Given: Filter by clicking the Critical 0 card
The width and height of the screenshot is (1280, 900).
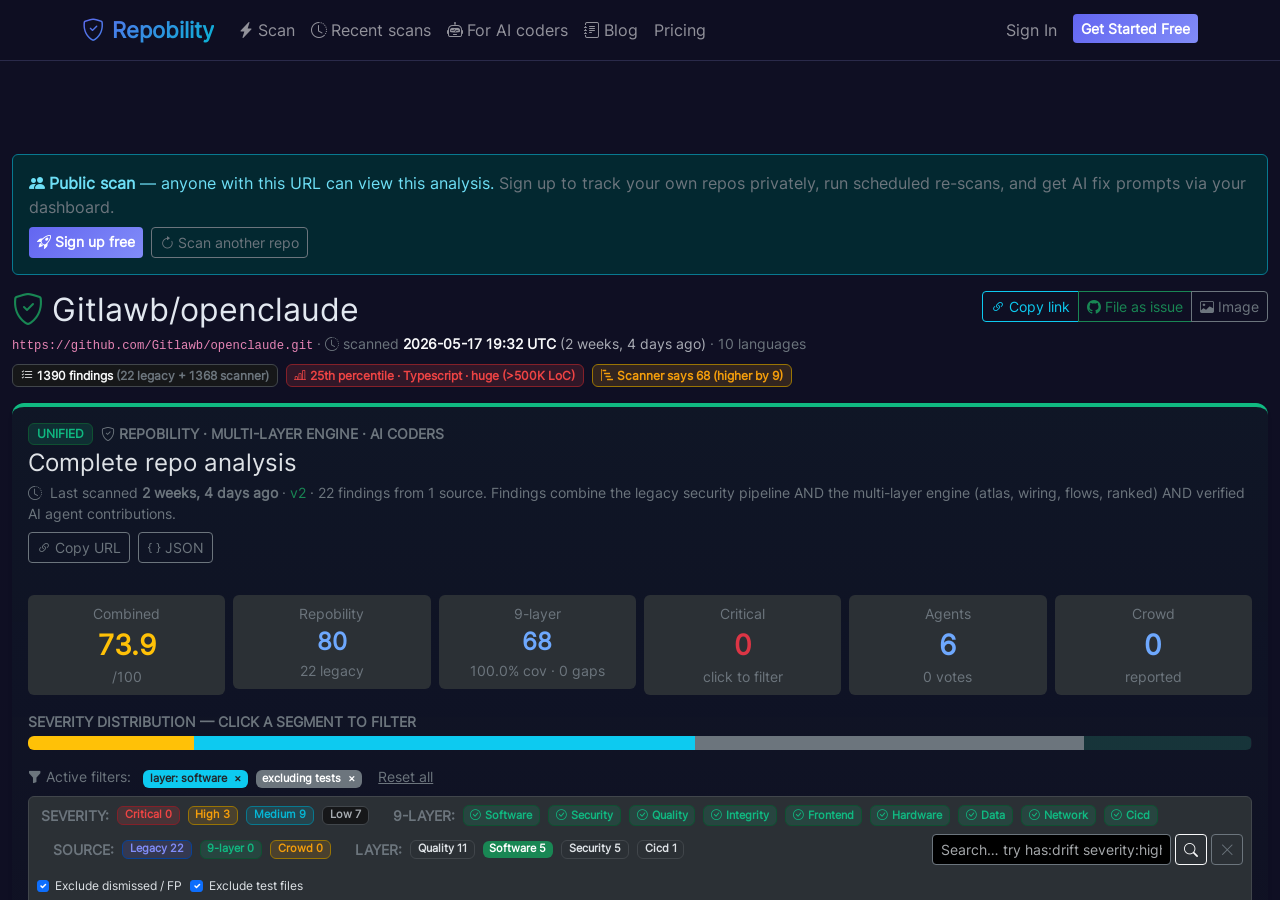Looking at the screenshot, I should coord(742,645).
